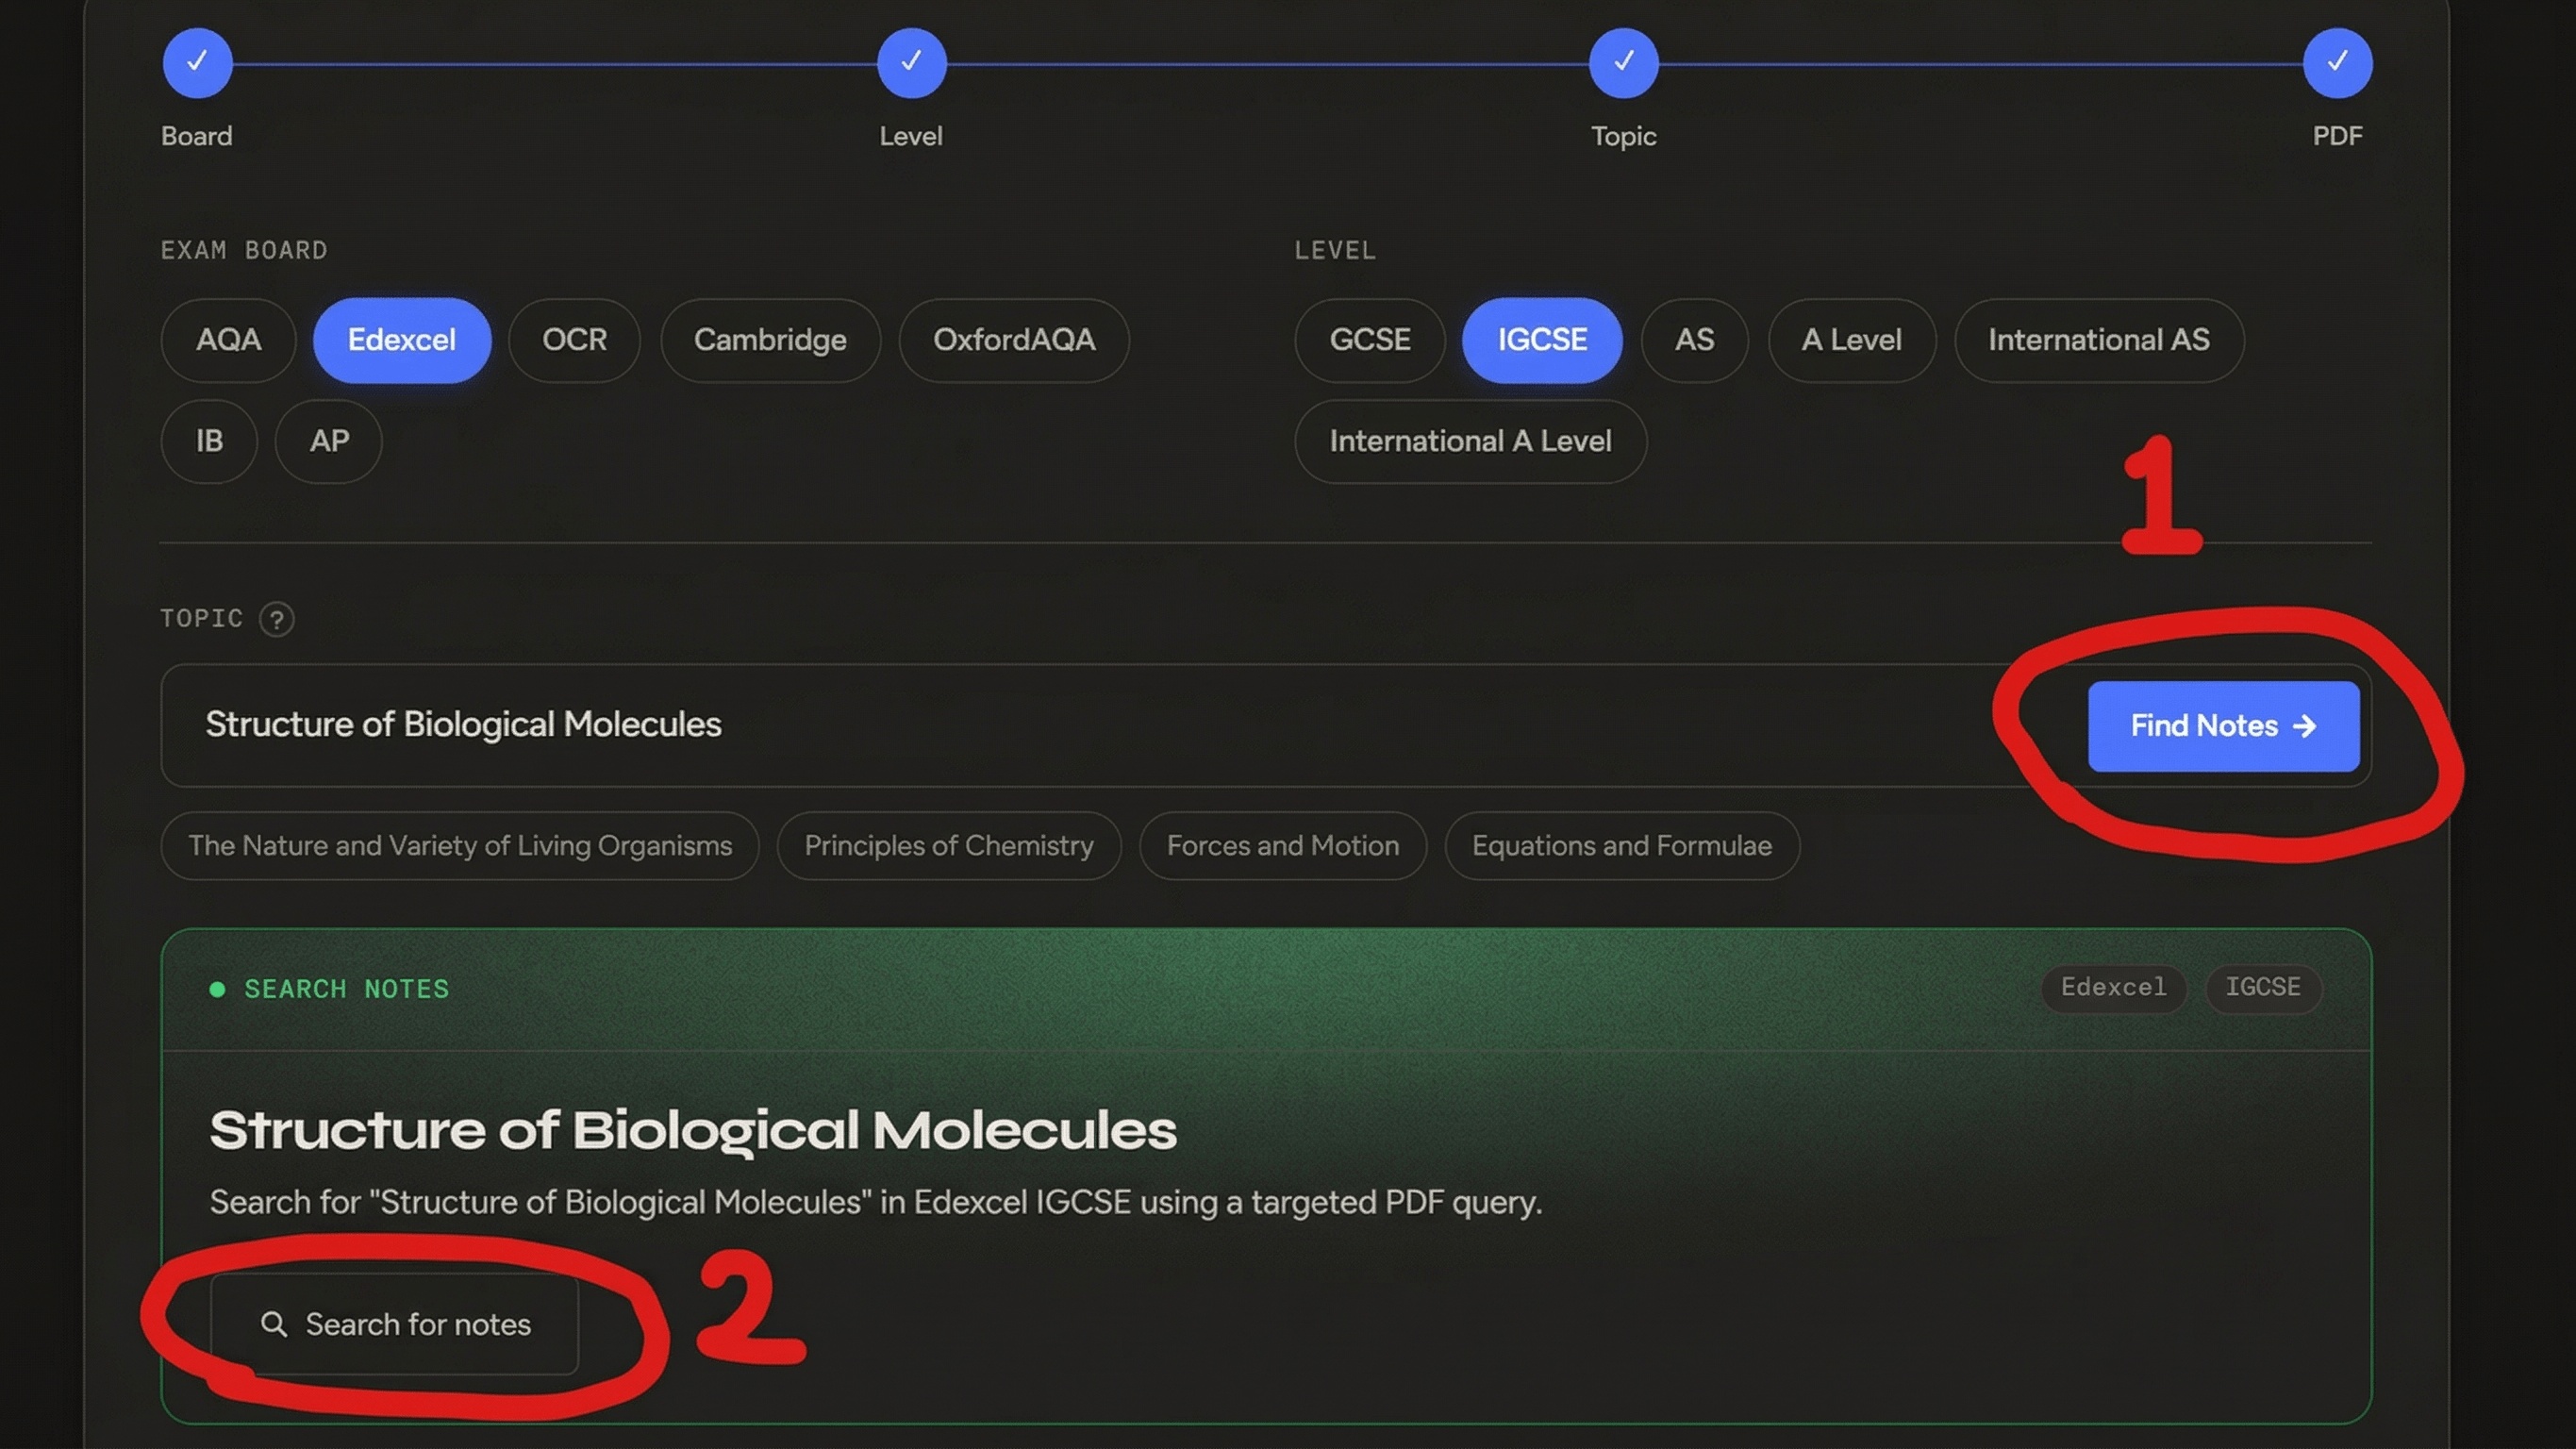Choose the IB exam board

tap(209, 441)
